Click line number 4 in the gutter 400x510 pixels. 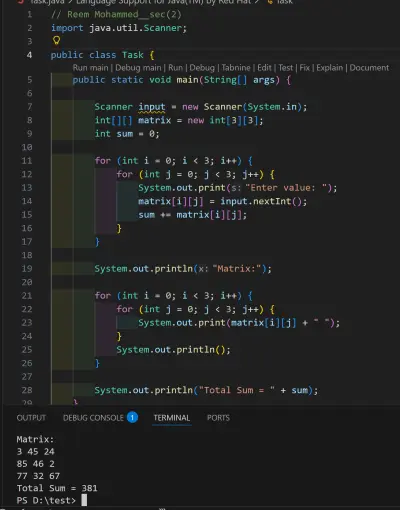click(29, 55)
